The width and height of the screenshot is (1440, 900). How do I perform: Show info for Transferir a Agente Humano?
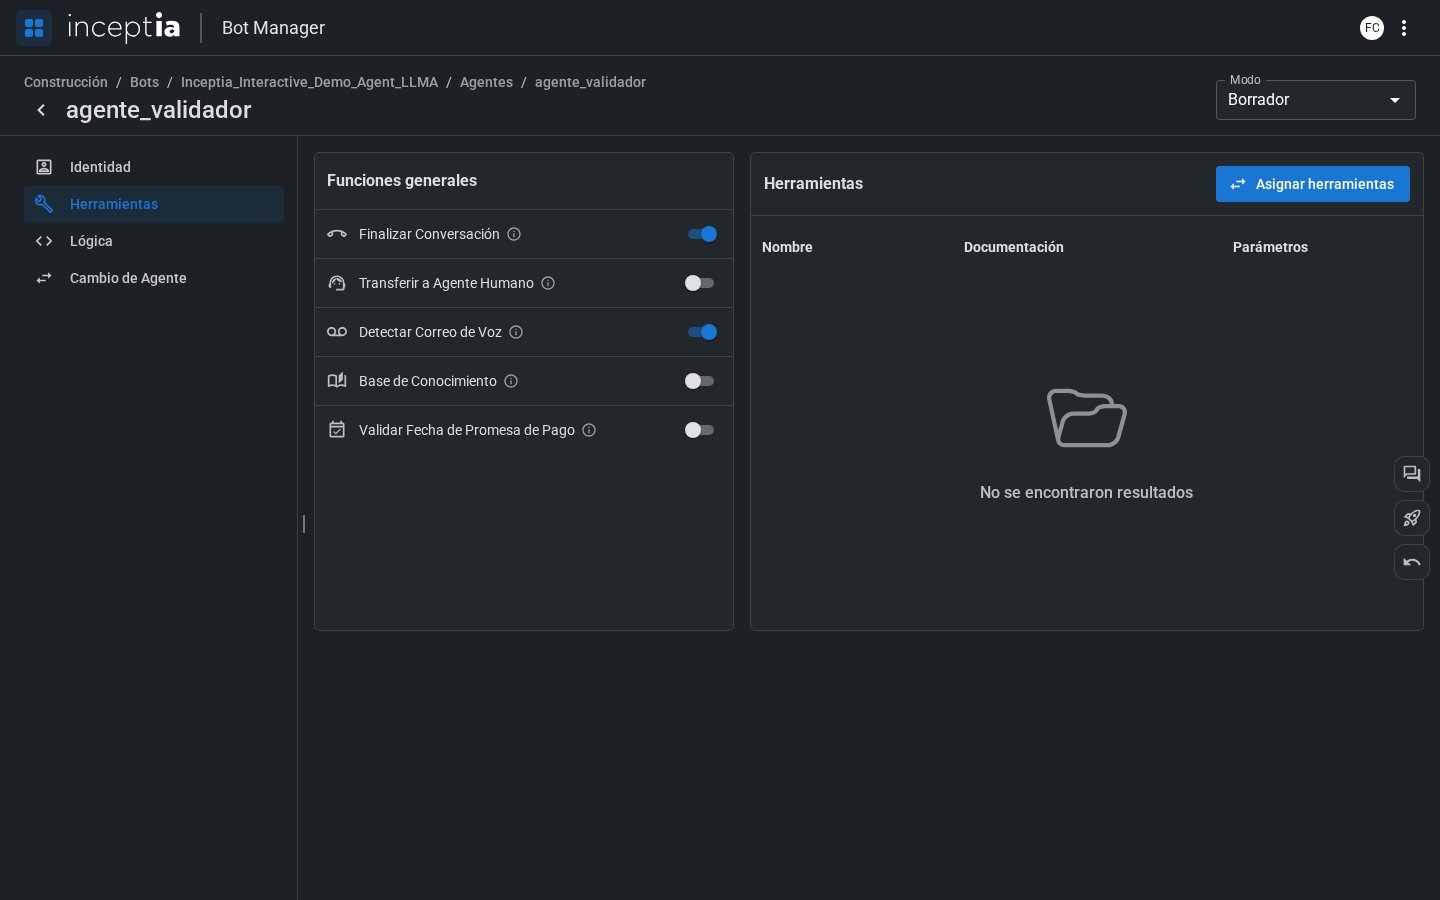pyautogui.click(x=548, y=283)
